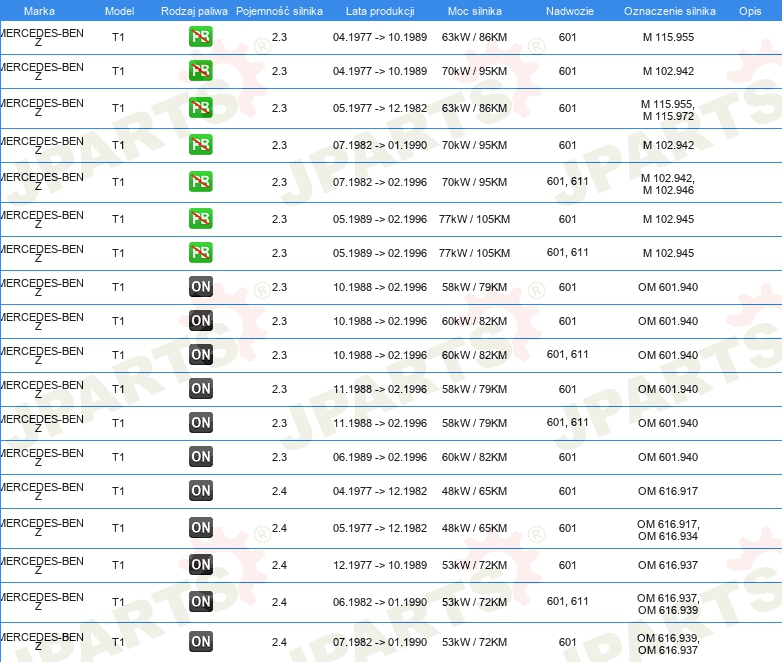Select engine code cell 'M 115.955, M 115.972'

point(668,110)
